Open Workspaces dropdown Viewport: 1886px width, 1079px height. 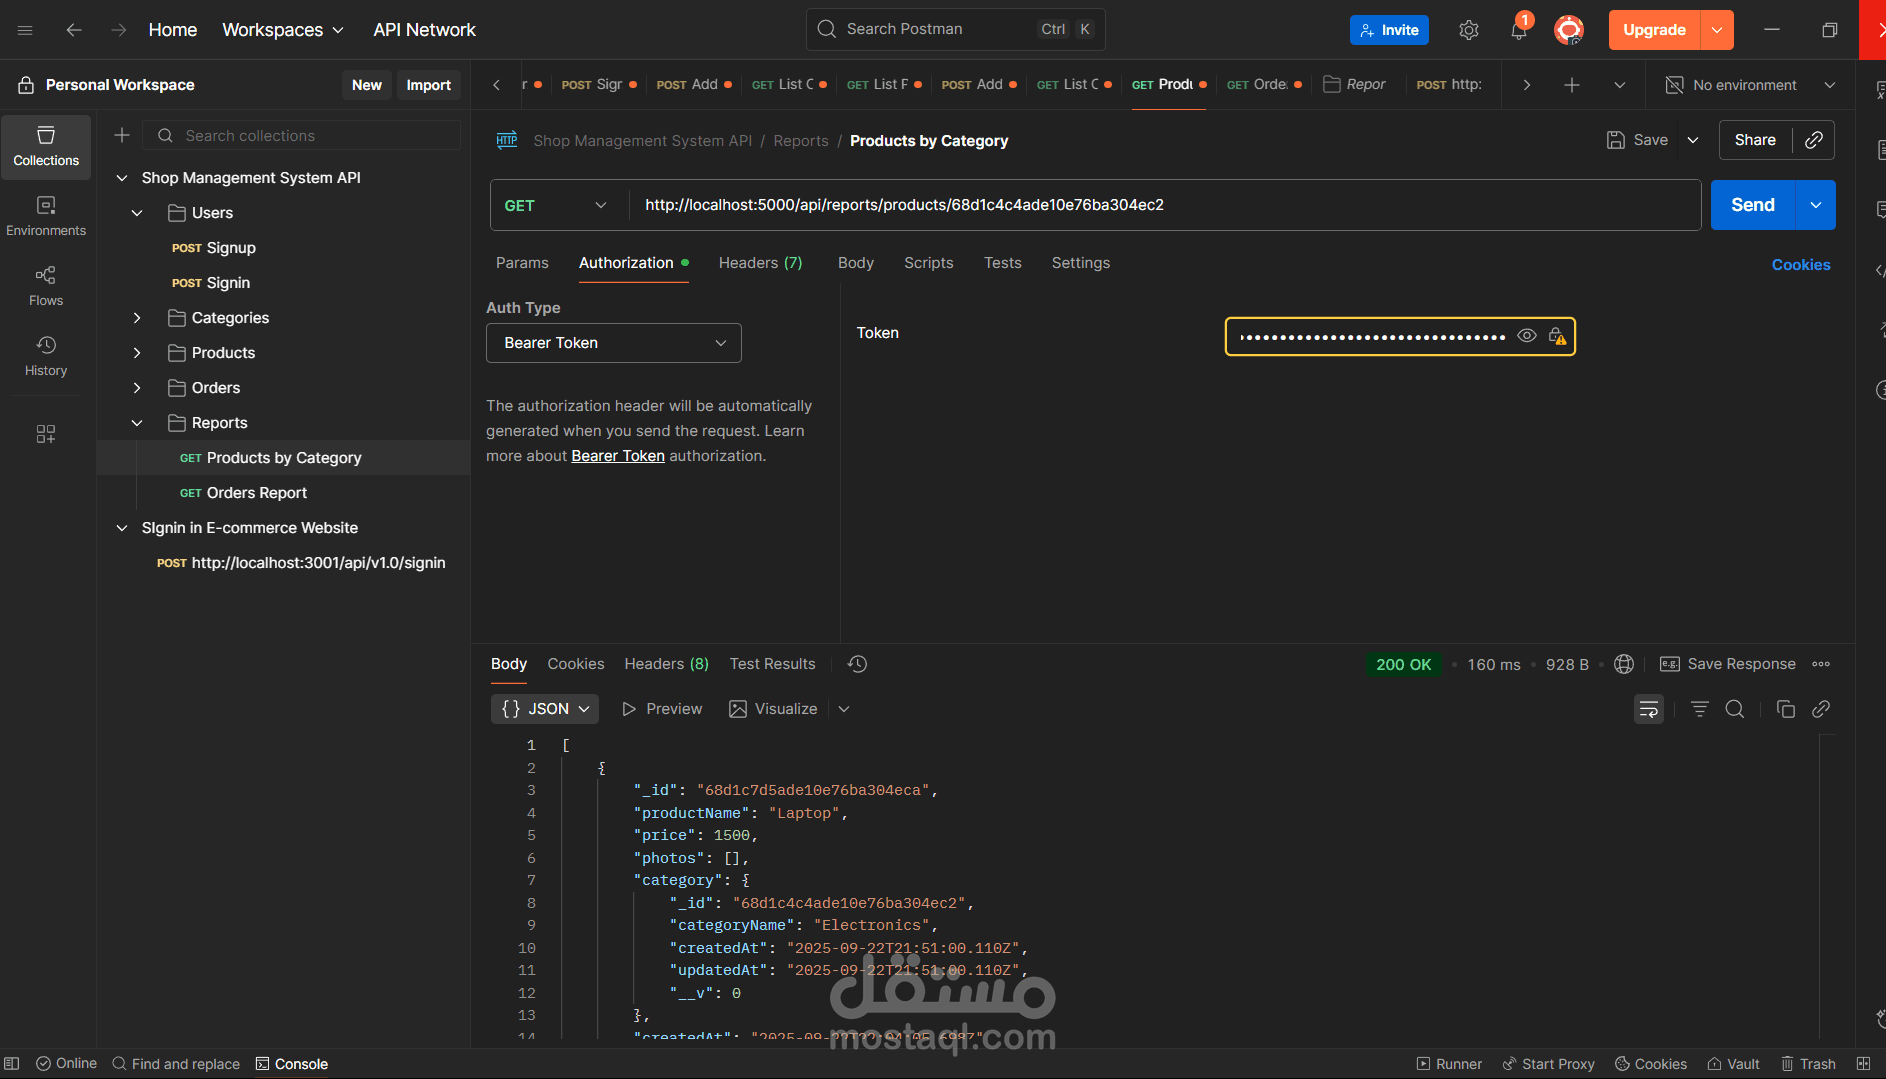coord(283,30)
